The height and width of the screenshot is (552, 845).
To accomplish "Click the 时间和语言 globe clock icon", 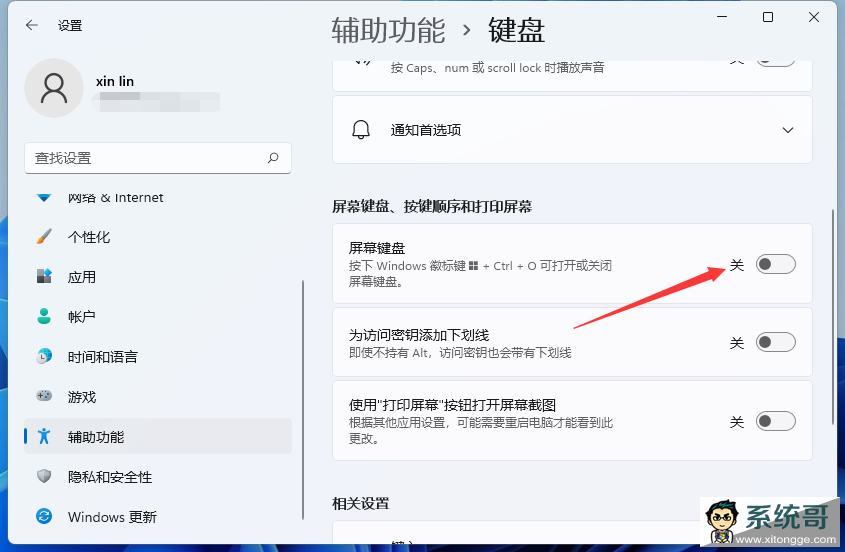I will [44, 356].
